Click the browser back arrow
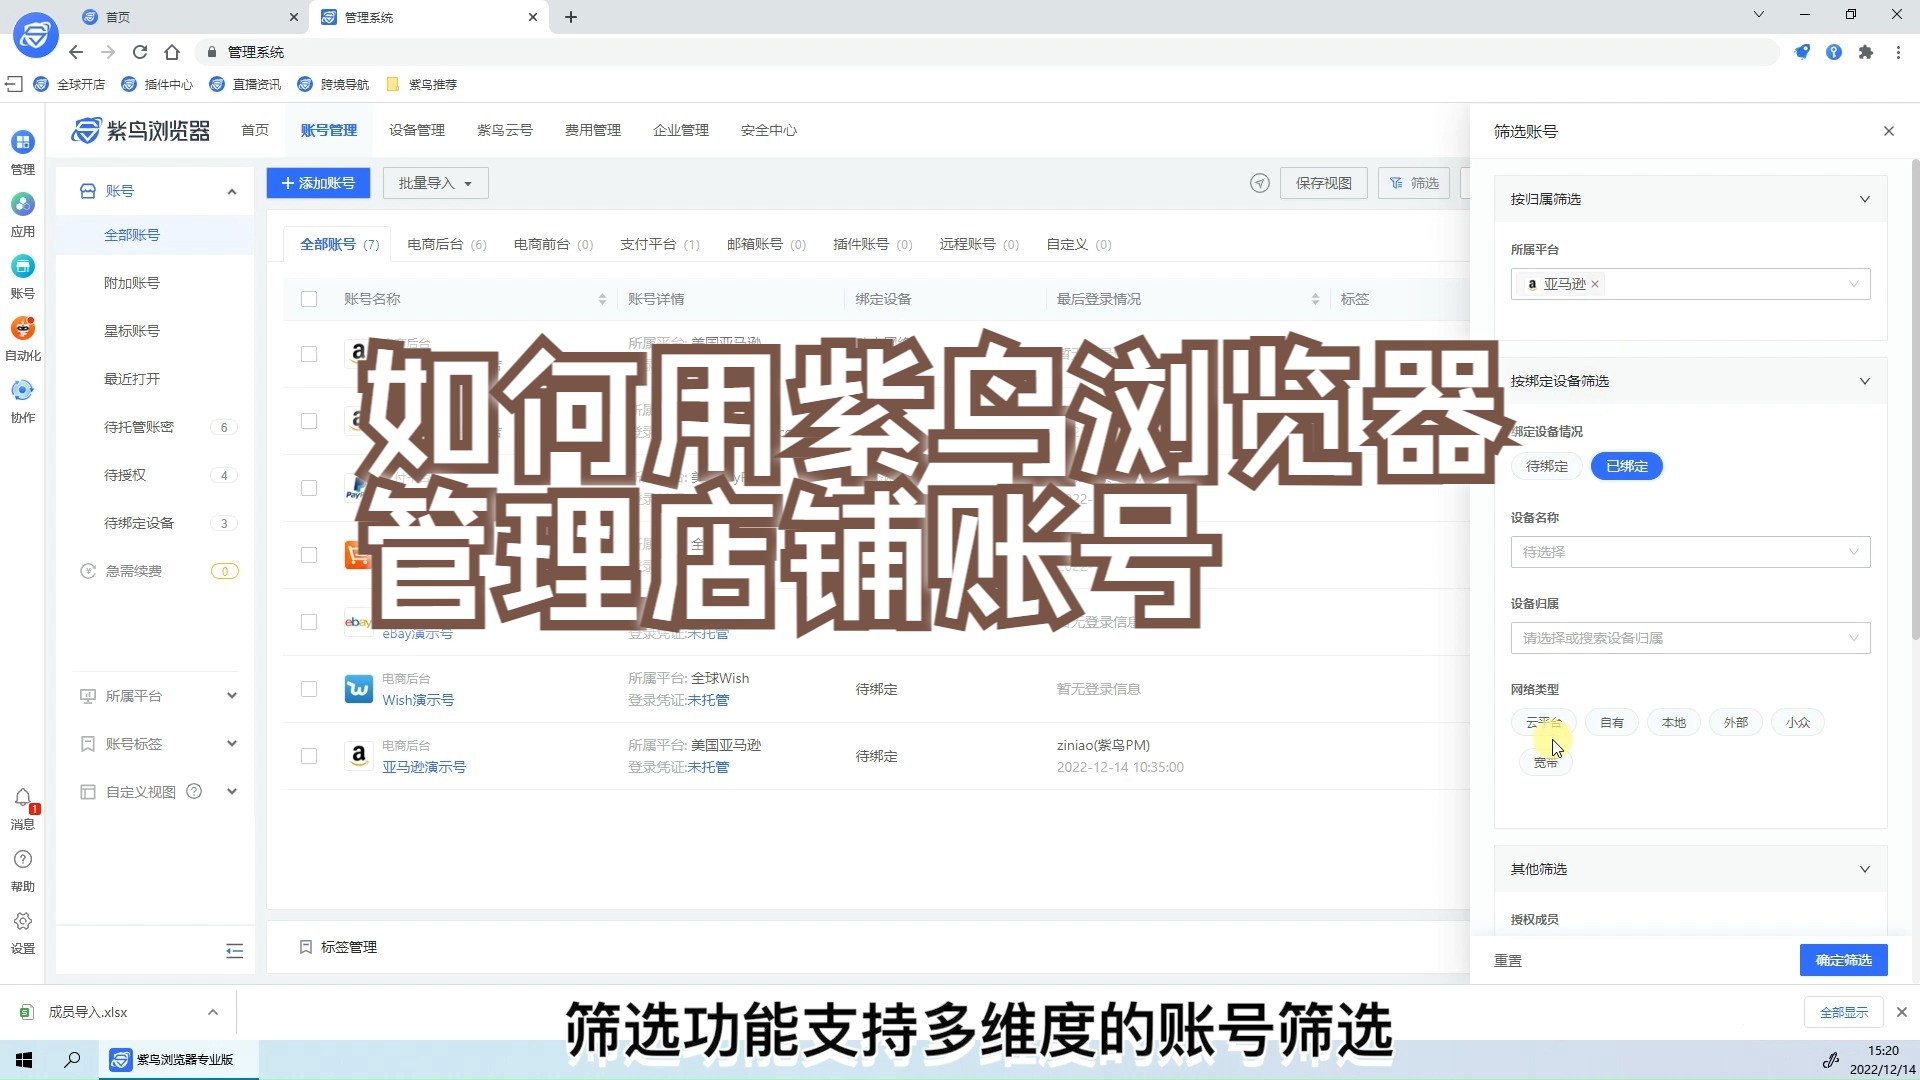 tap(76, 52)
